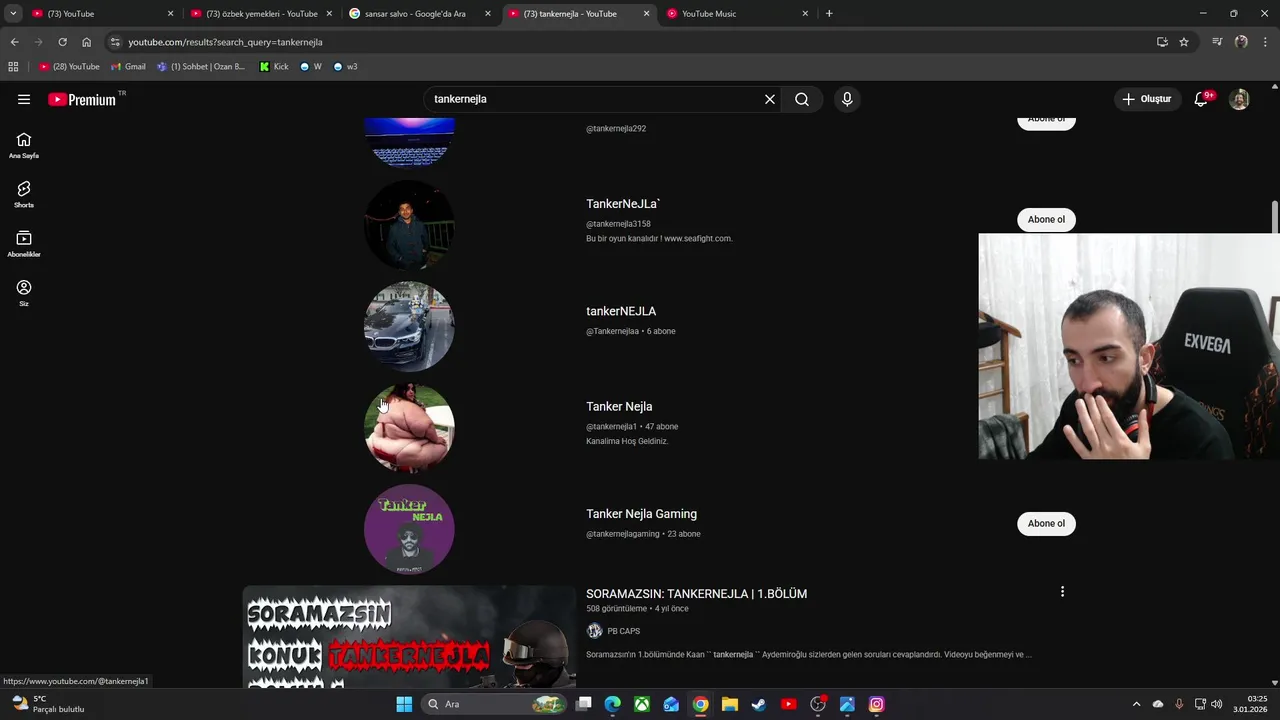Open Tanker Nejla Gaming channel title

tap(641, 514)
